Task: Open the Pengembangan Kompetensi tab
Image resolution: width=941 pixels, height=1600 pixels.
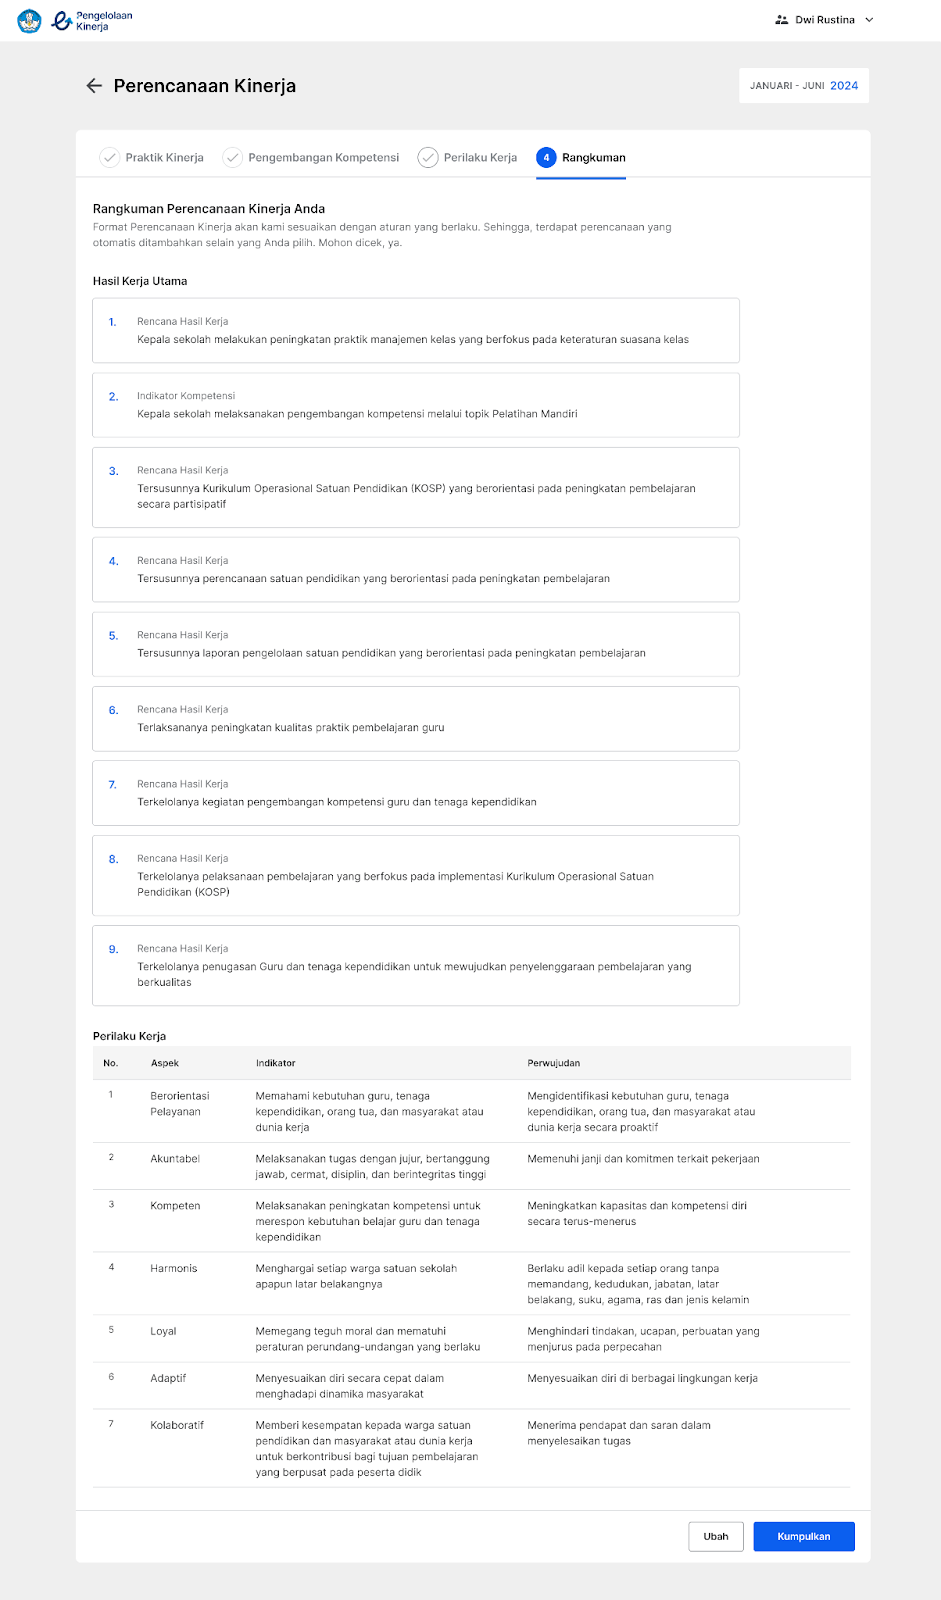Action: (x=311, y=157)
